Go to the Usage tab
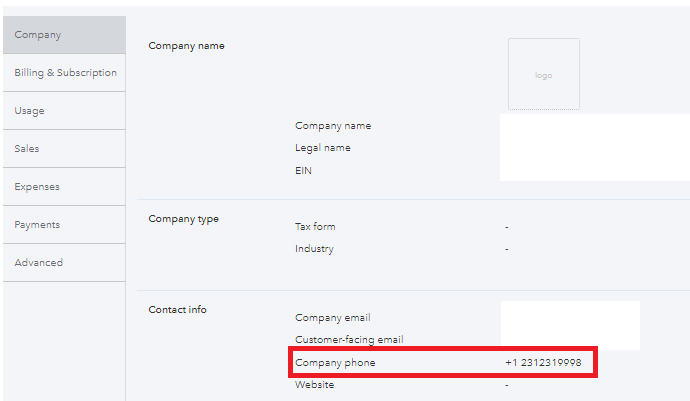 [x=30, y=111]
